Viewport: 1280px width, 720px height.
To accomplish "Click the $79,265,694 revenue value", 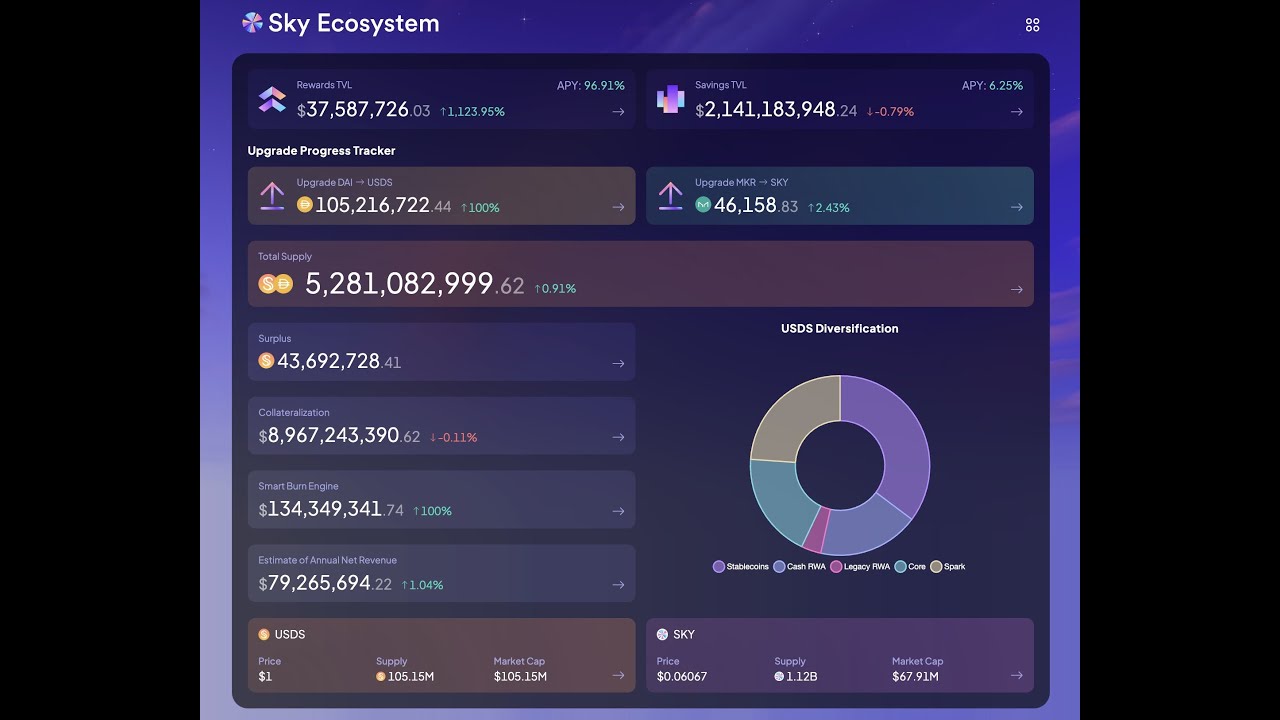I will 325,584.
